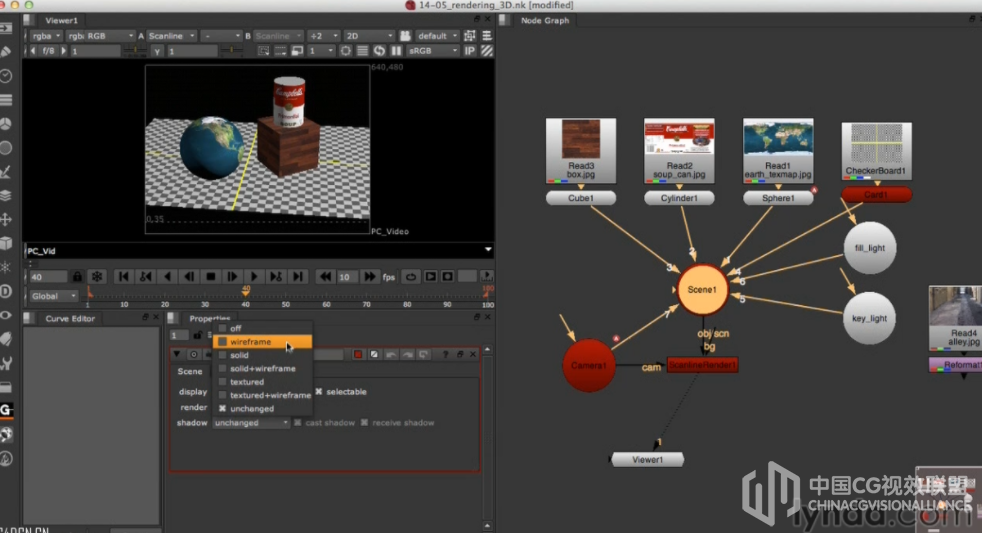Click the proxy mode toggle icon
Screen dimensions: 982x533
[x=297, y=51]
